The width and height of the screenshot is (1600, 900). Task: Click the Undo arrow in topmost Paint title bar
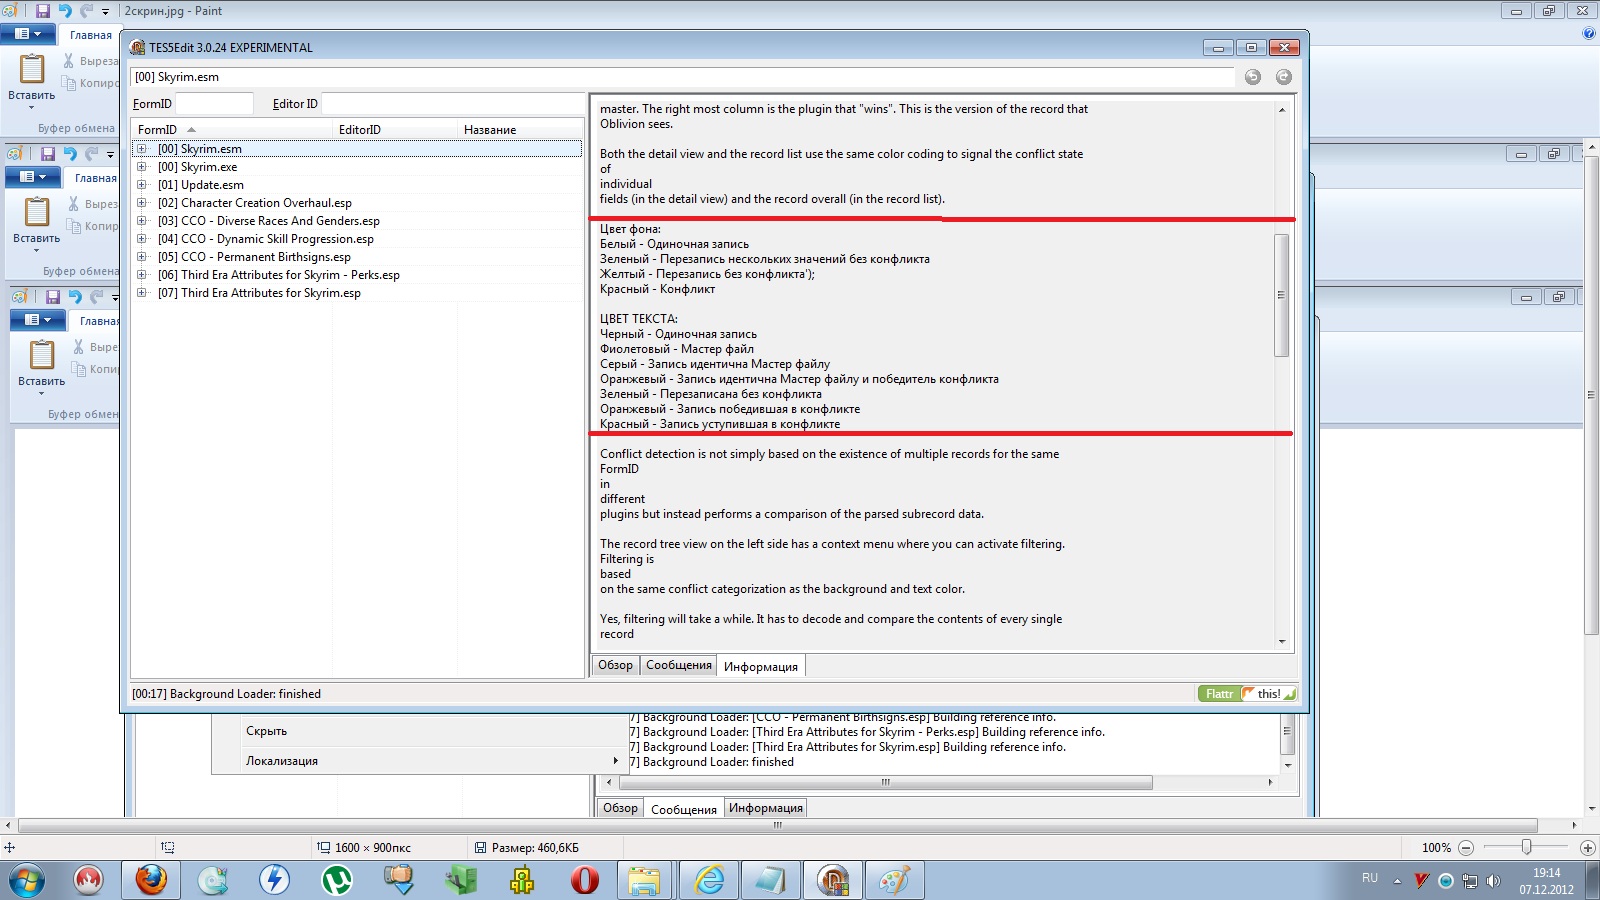tap(65, 11)
